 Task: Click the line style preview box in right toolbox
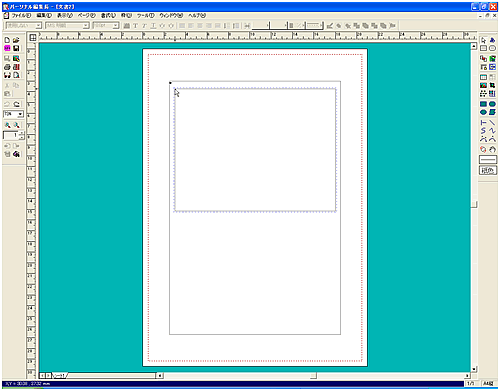click(x=488, y=160)
